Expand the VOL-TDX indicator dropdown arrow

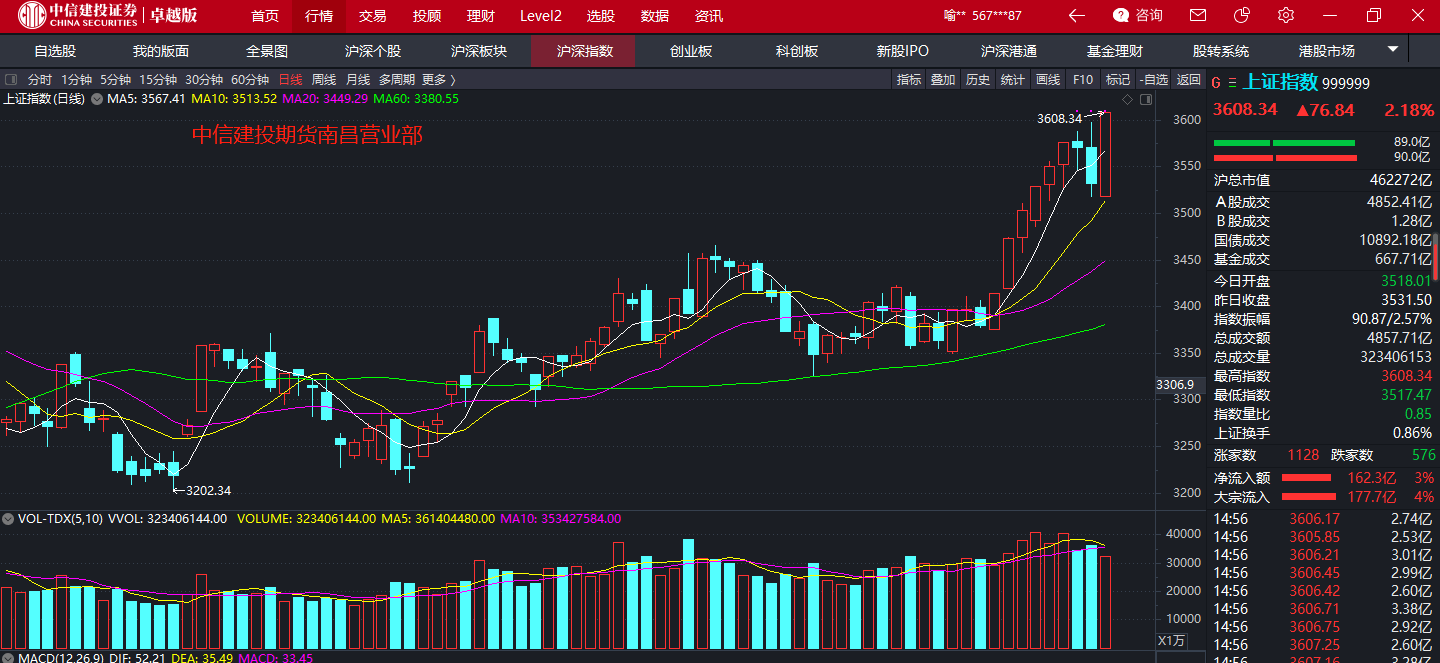[x=8, y=519]
